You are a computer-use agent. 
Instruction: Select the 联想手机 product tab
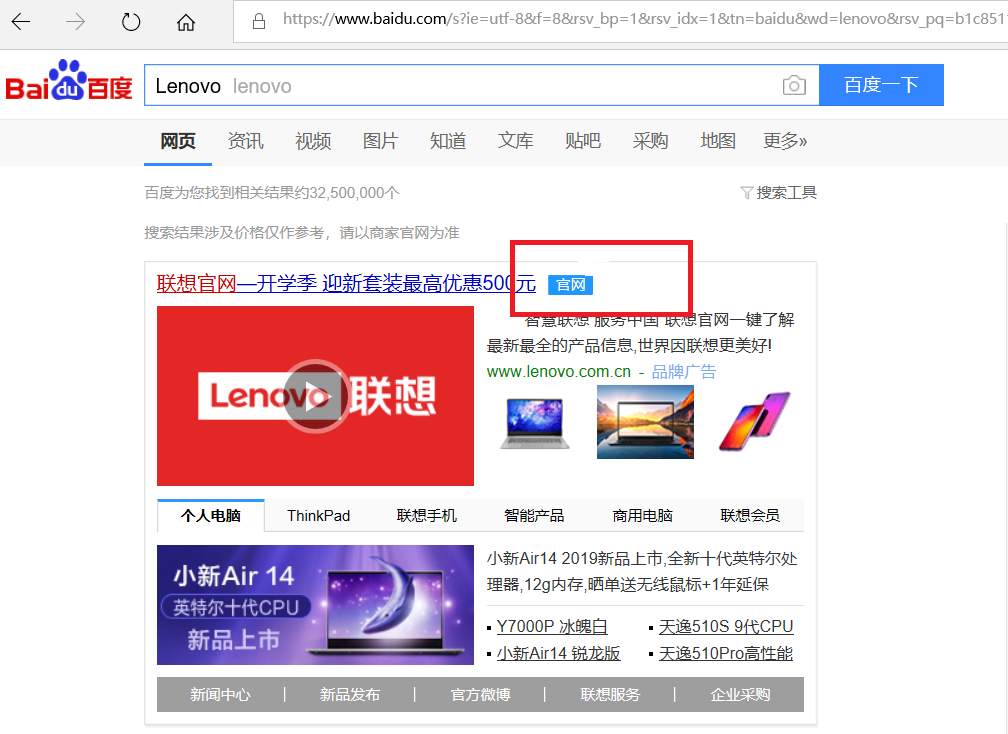pos(426,516)
